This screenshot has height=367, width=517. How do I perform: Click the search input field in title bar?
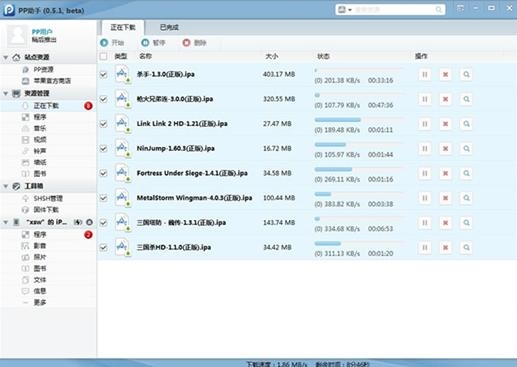[x=394, y=10]
